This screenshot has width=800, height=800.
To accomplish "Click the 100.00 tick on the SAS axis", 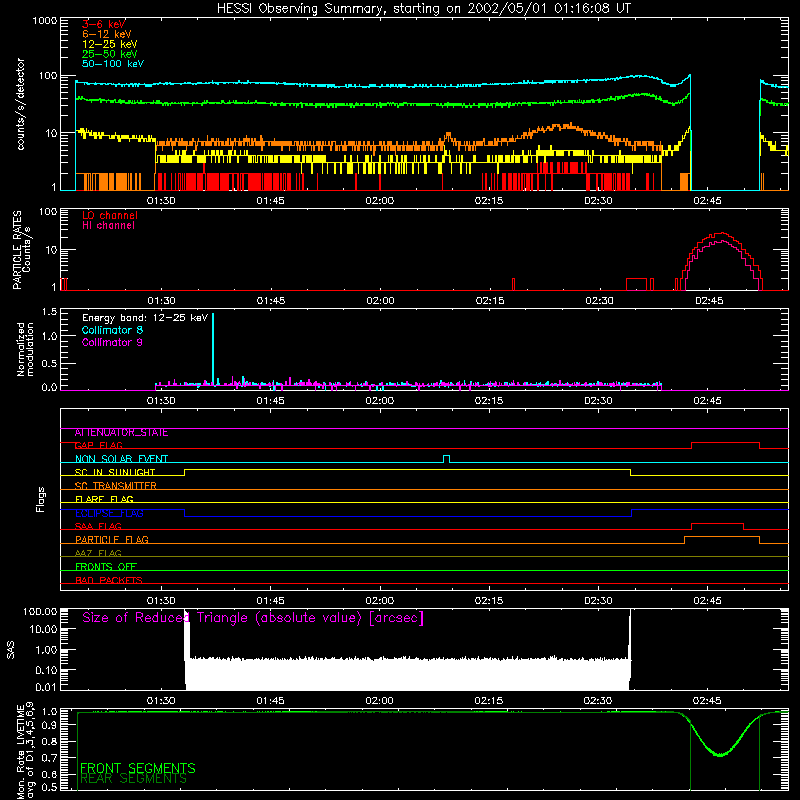I will [x=40, y=611].
